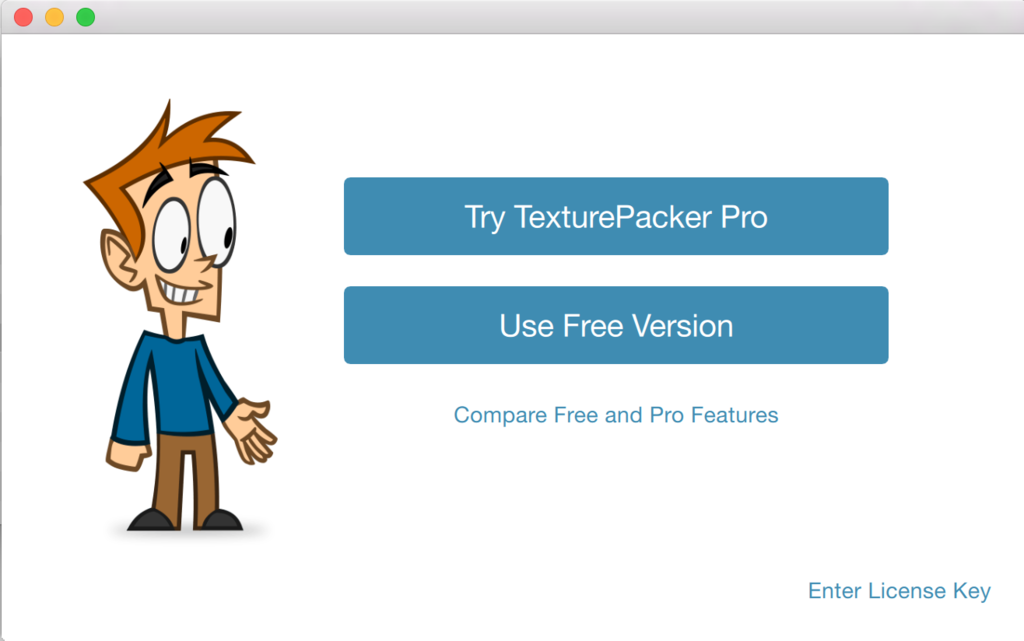The image size is (1024, 641).
Task: Choose Use Free Version
Action: (616, 325)
